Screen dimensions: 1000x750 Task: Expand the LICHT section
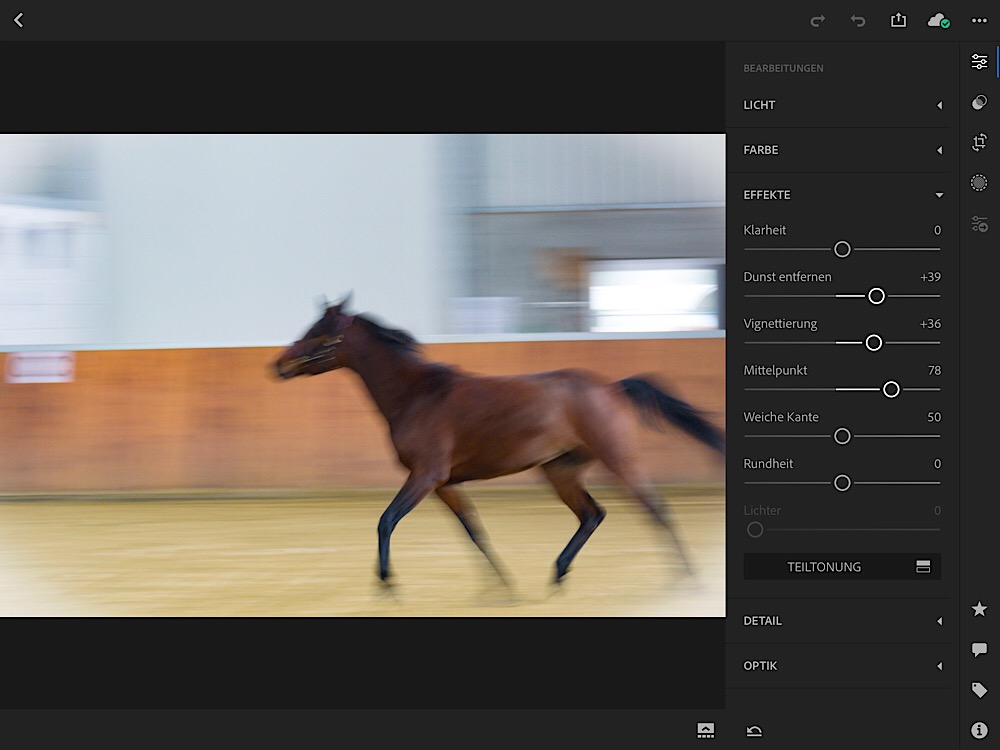coord(838,105)
